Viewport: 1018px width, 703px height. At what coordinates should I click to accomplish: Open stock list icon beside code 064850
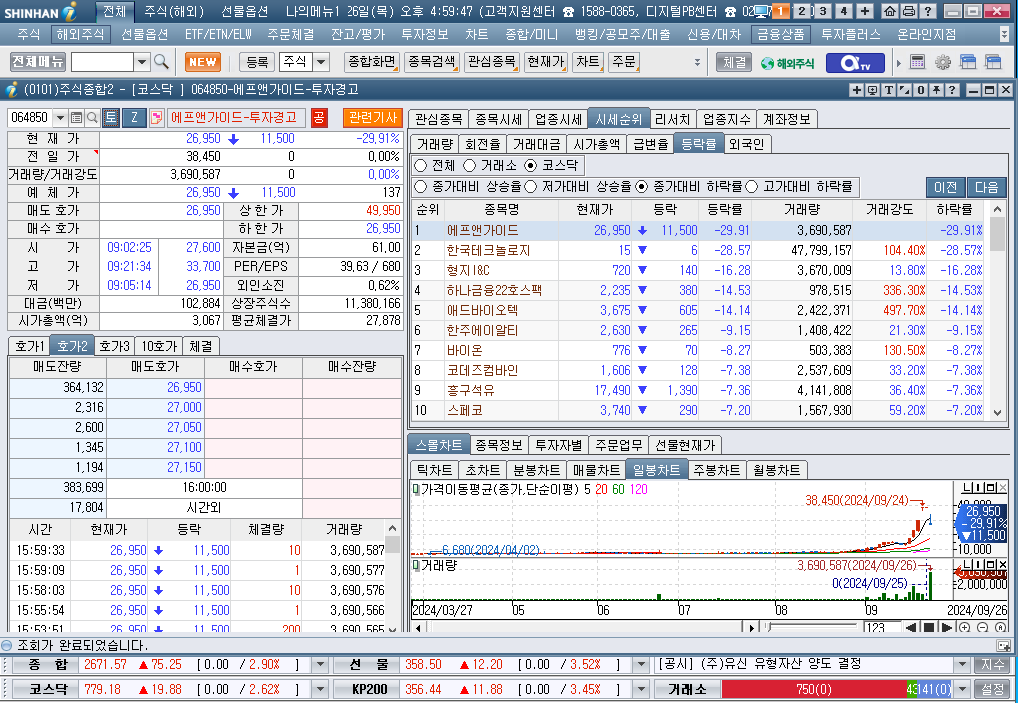77,117
